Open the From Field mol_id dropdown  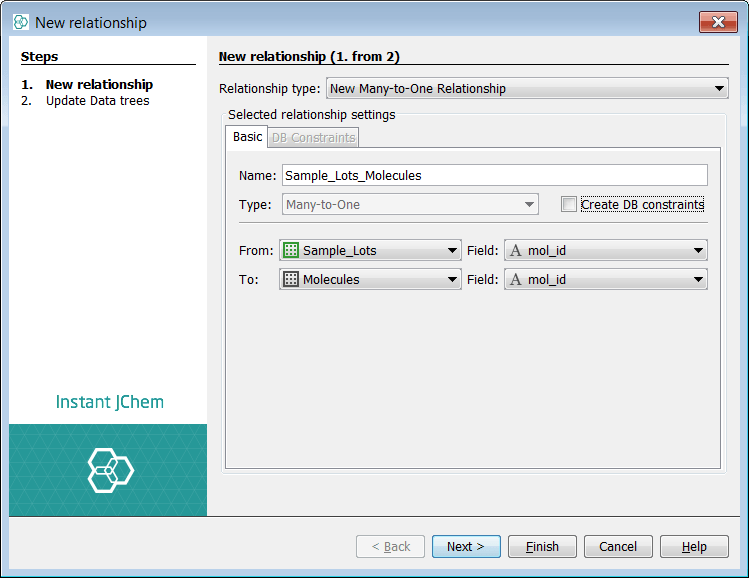[698, 251]
